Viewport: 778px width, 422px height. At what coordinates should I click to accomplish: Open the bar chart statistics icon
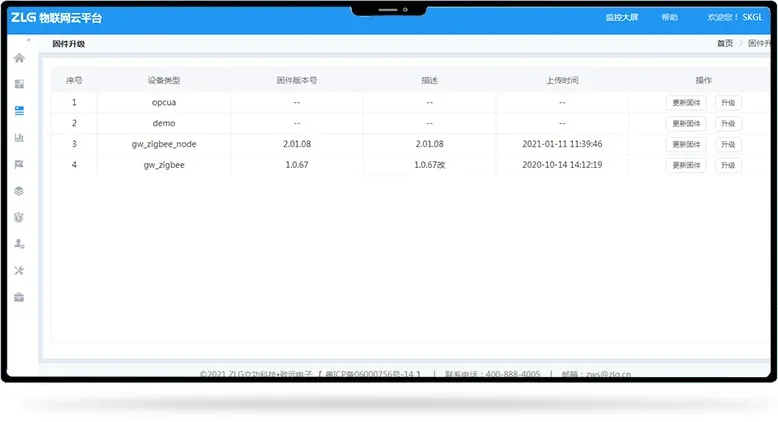tap(19, 137)
